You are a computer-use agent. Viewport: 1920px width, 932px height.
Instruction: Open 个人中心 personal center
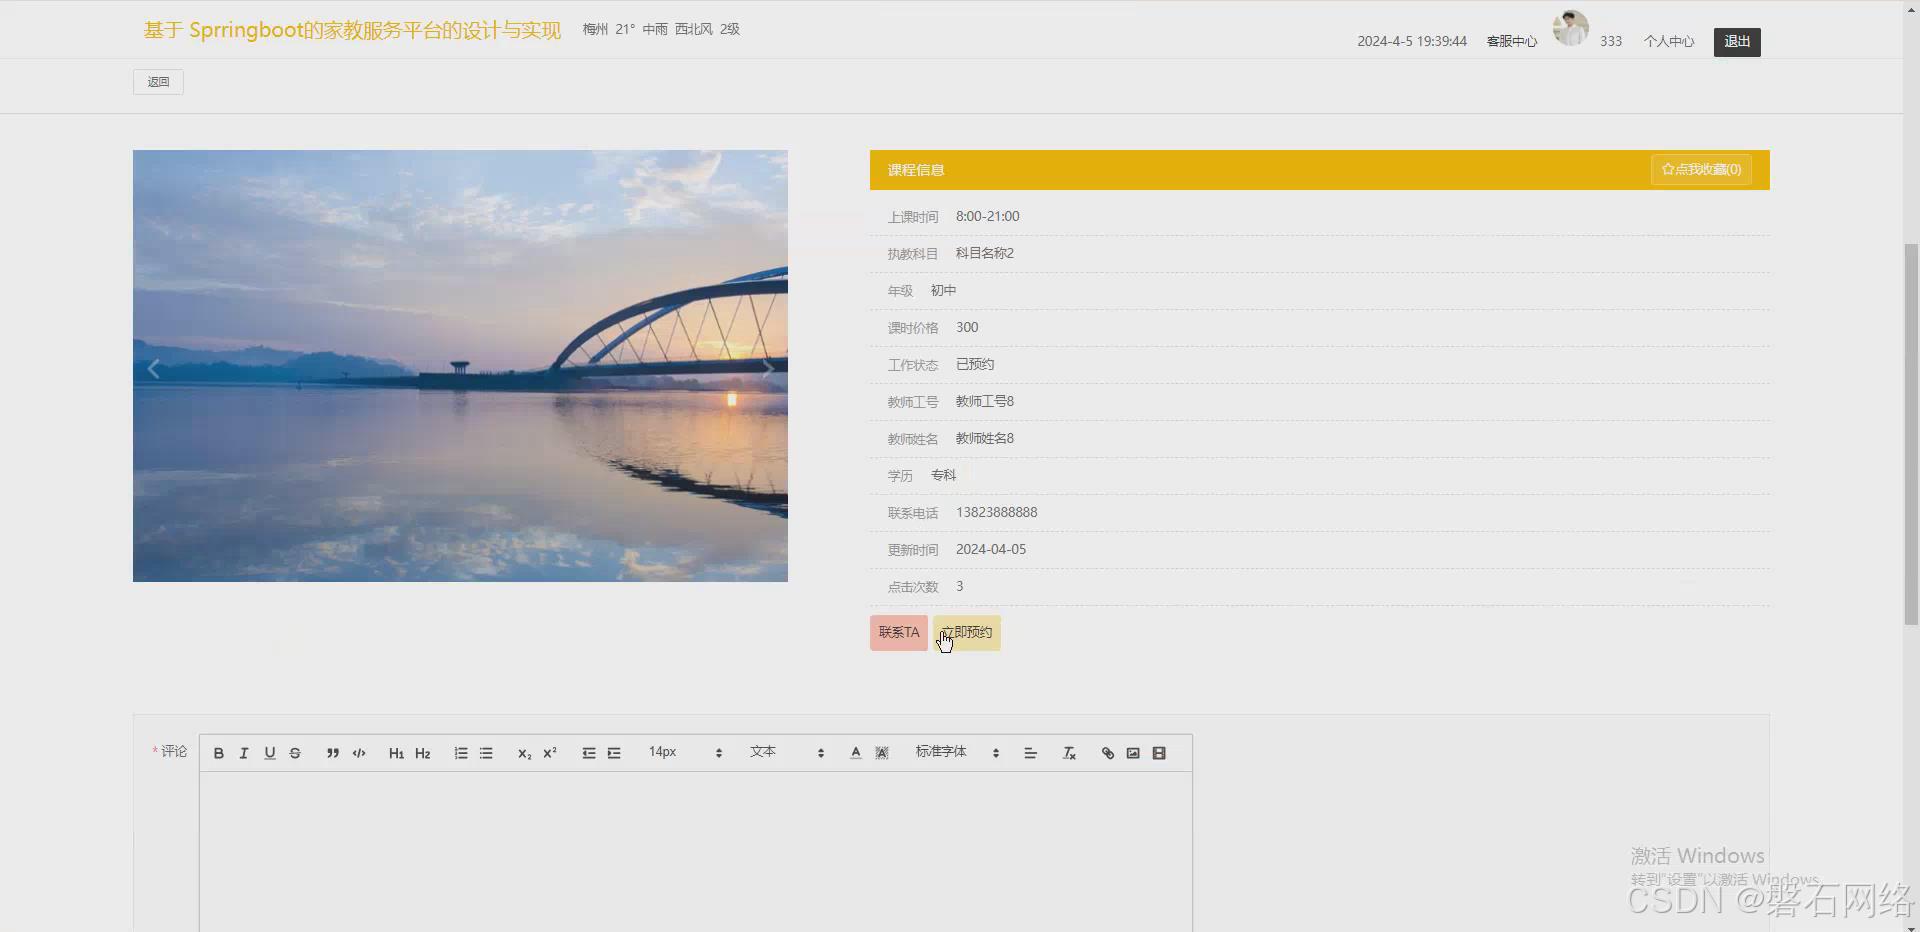pos(1669,42)
